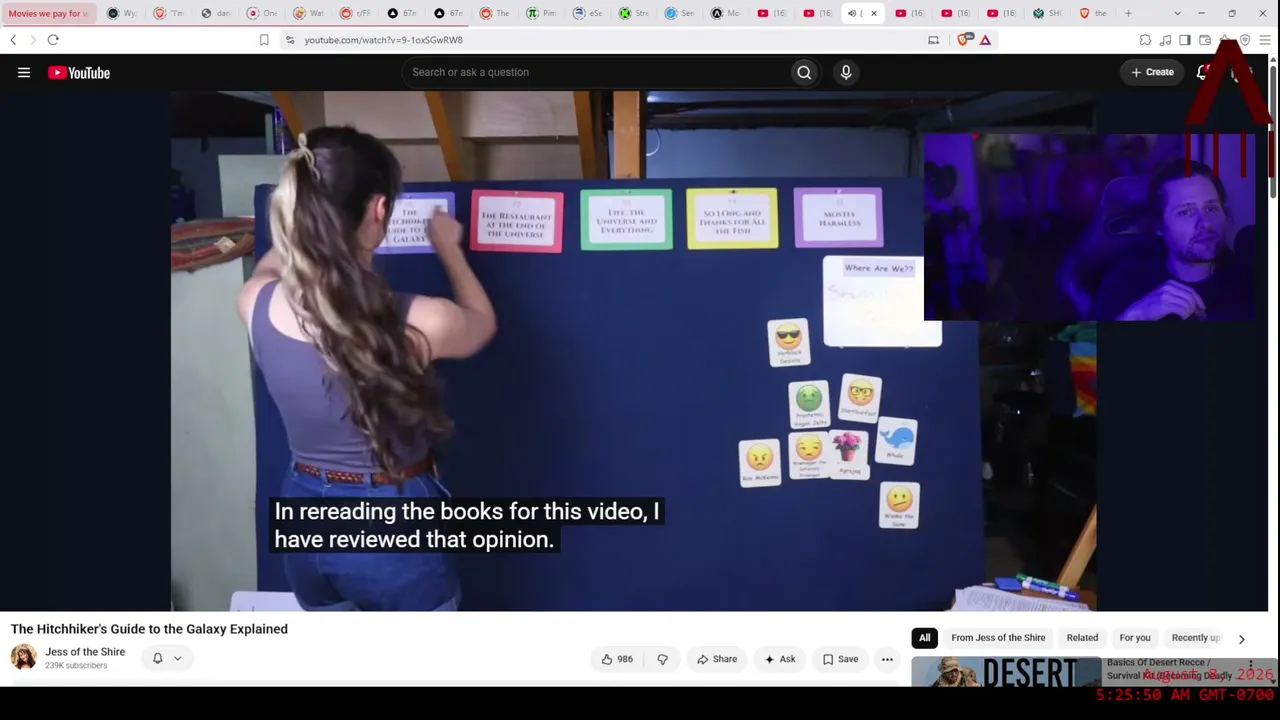1280x720 pixels.
Task: Click the address bar URL
Action: (384, 40)
